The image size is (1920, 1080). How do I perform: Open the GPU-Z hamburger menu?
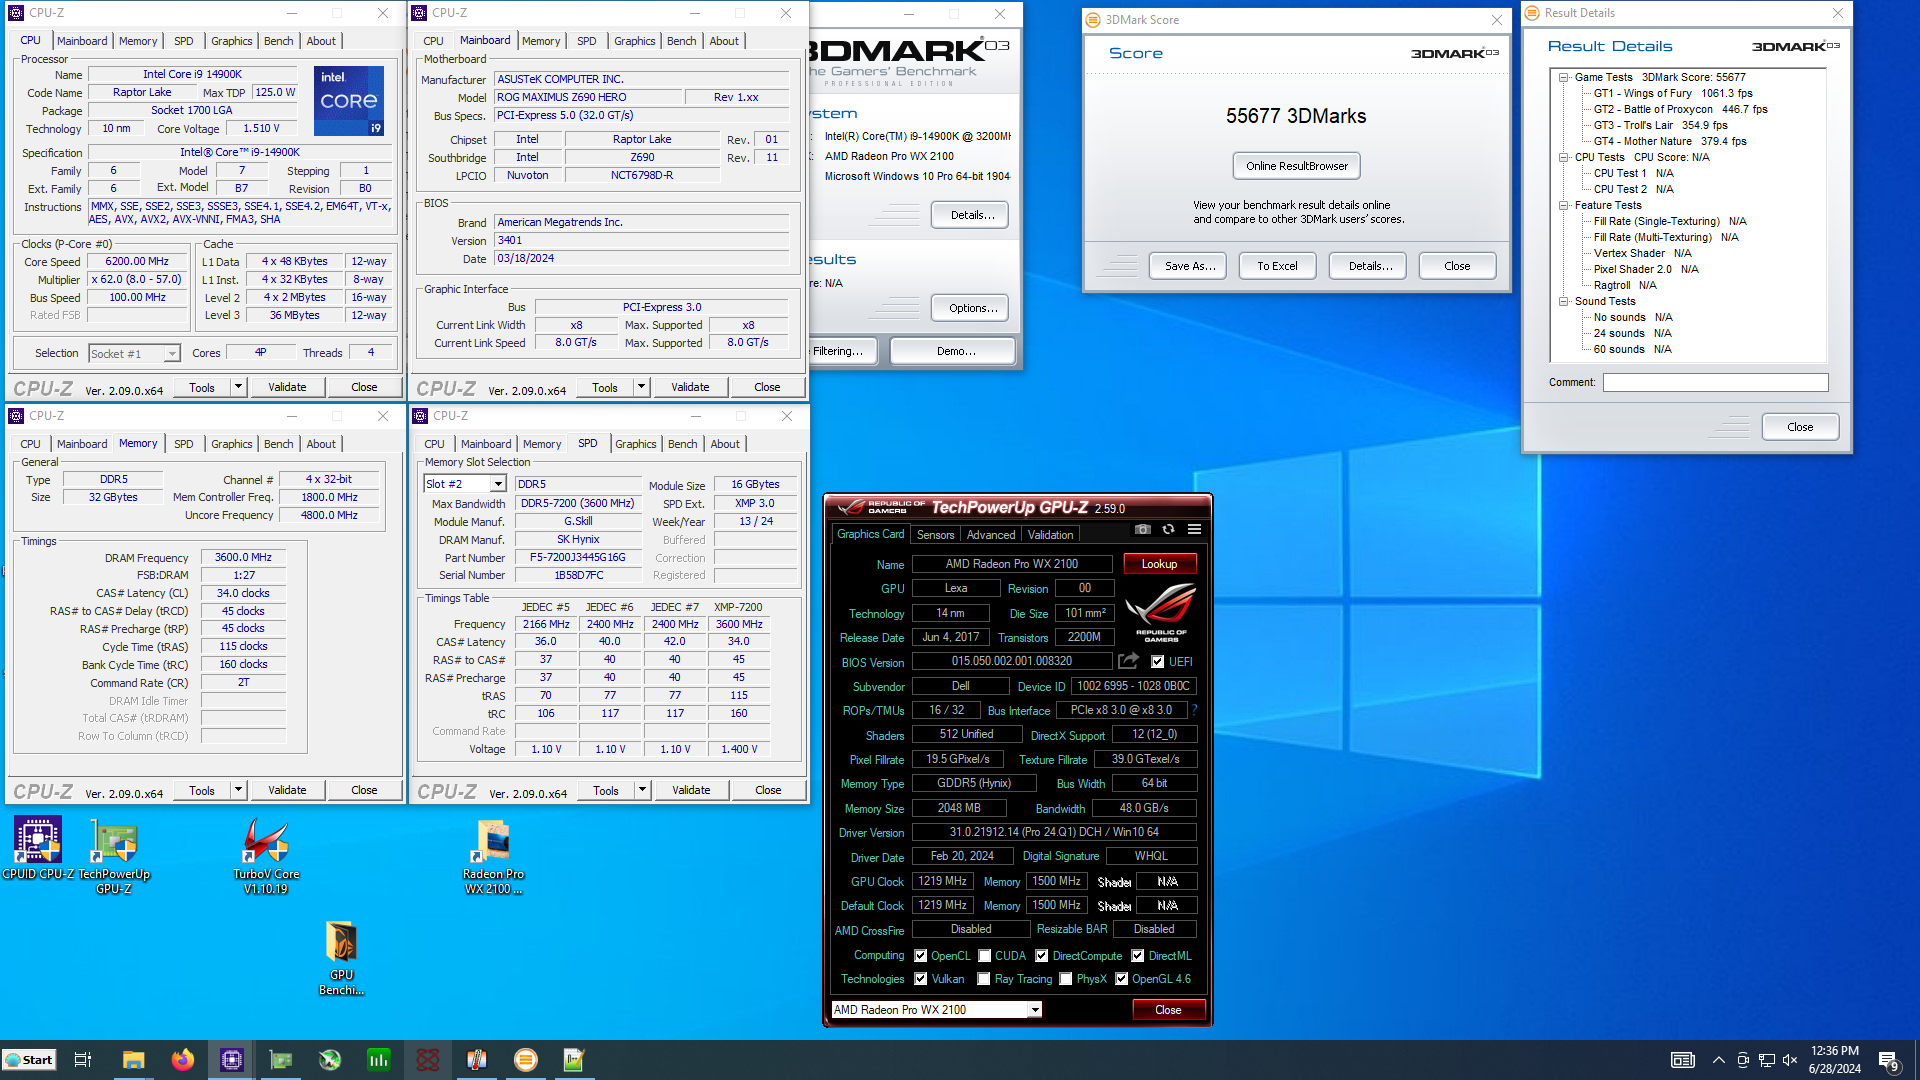[1194, 530]
